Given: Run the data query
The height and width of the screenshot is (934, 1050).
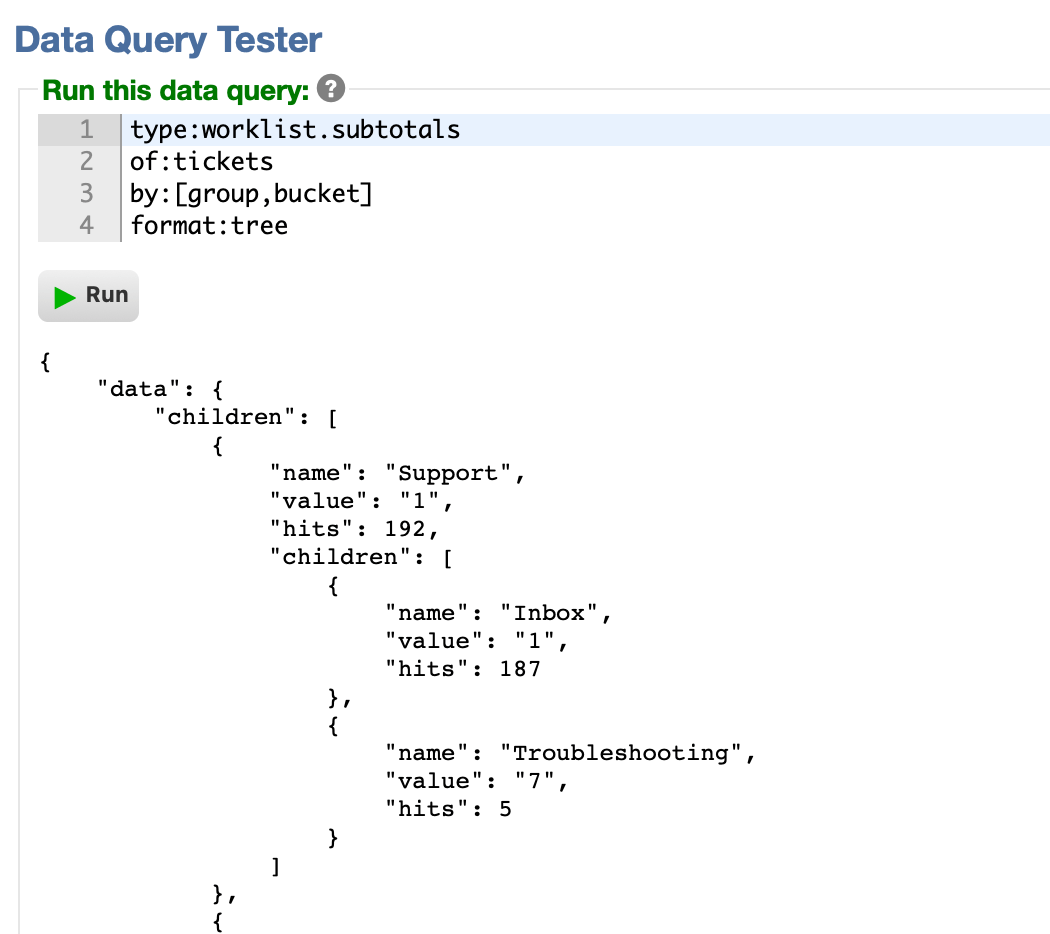Looking at the screenshot, I should 88,296.
